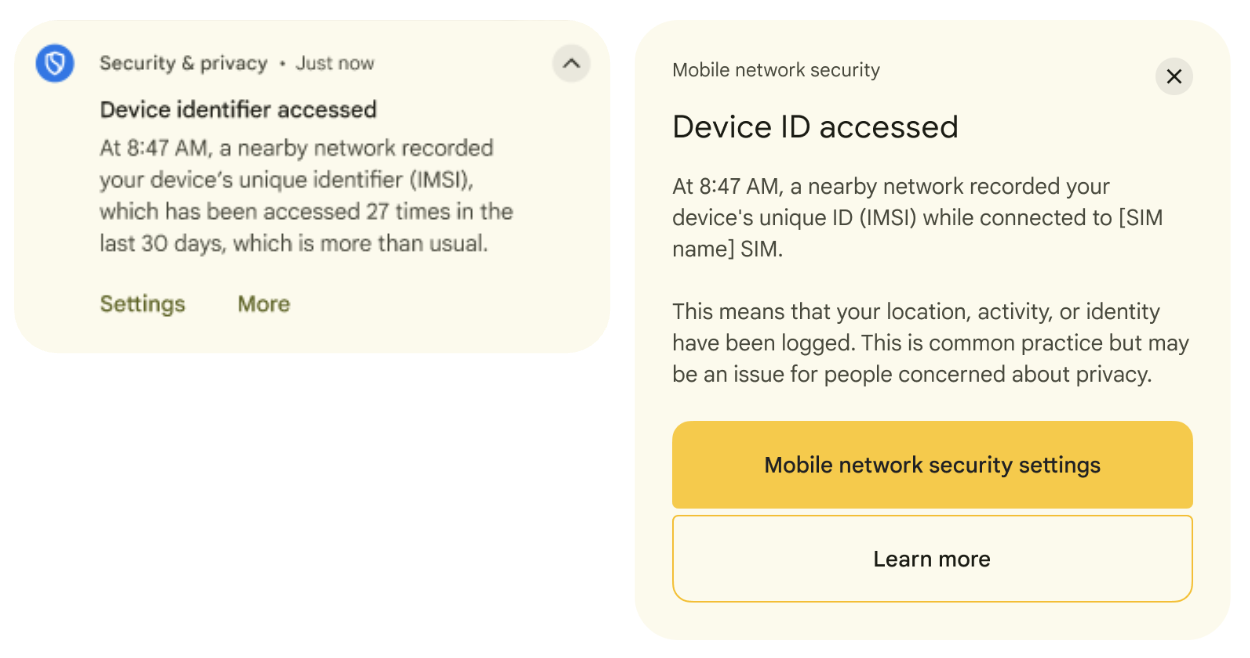Tap the blue Security & privacy shield icon
The height and width of the screenshot is (658, 1250).
[54, 63]
